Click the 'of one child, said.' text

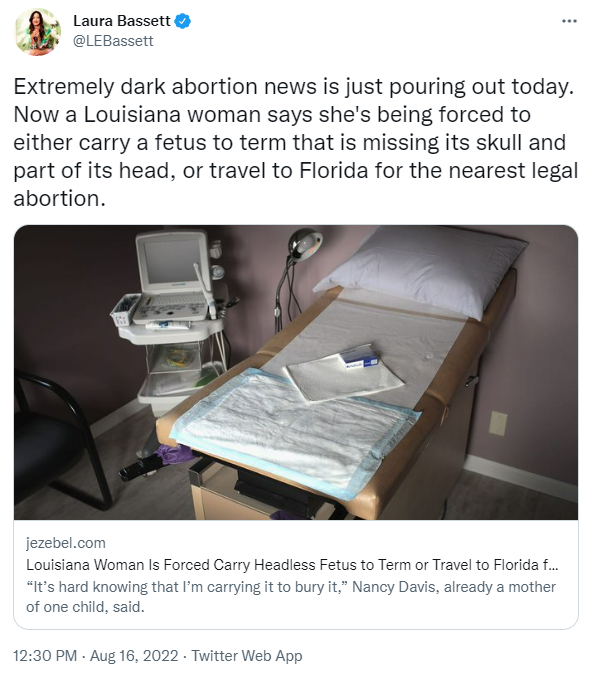[x=85, y=607]
